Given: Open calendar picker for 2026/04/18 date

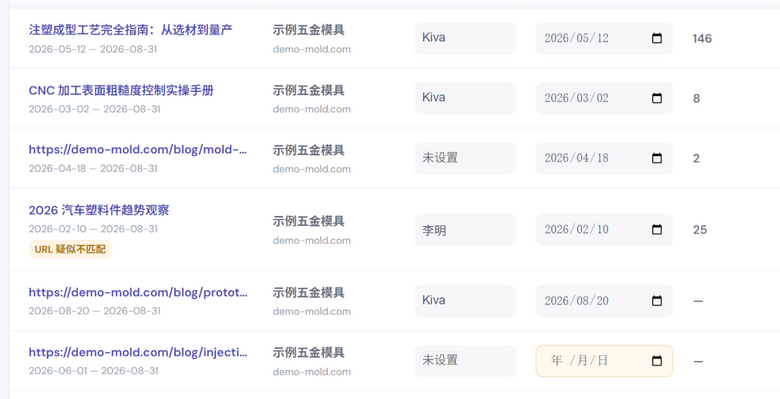Looking at the screenshot, I should pos(657,158).
